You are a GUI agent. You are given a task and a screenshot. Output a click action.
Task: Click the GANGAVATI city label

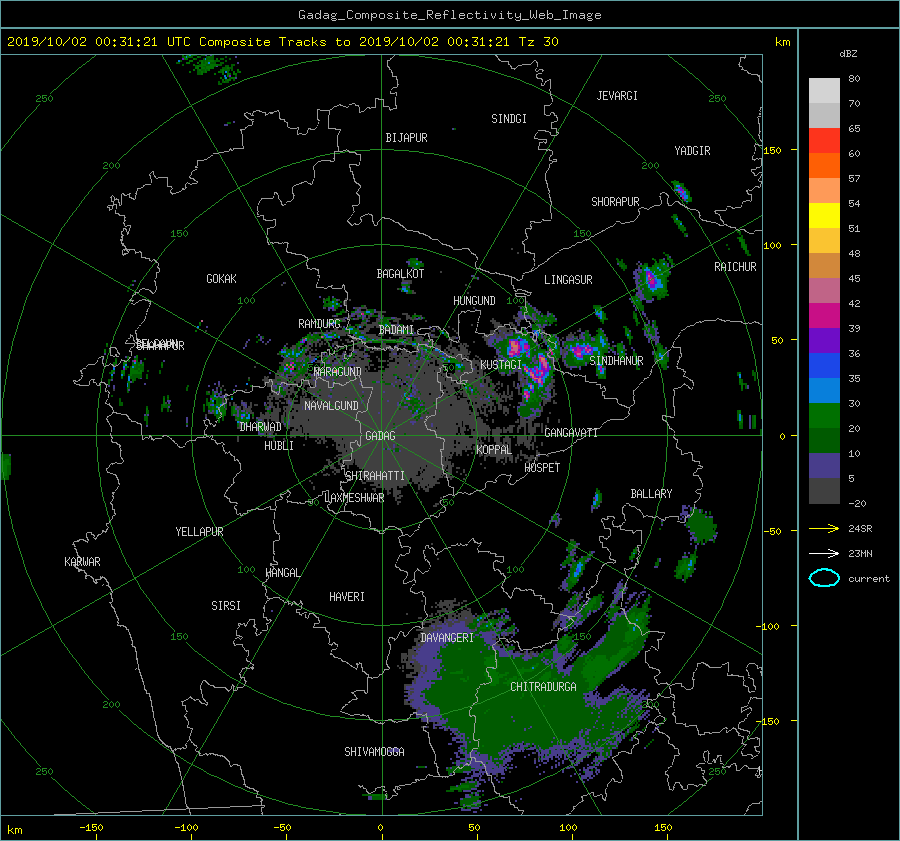pos(571,433)
